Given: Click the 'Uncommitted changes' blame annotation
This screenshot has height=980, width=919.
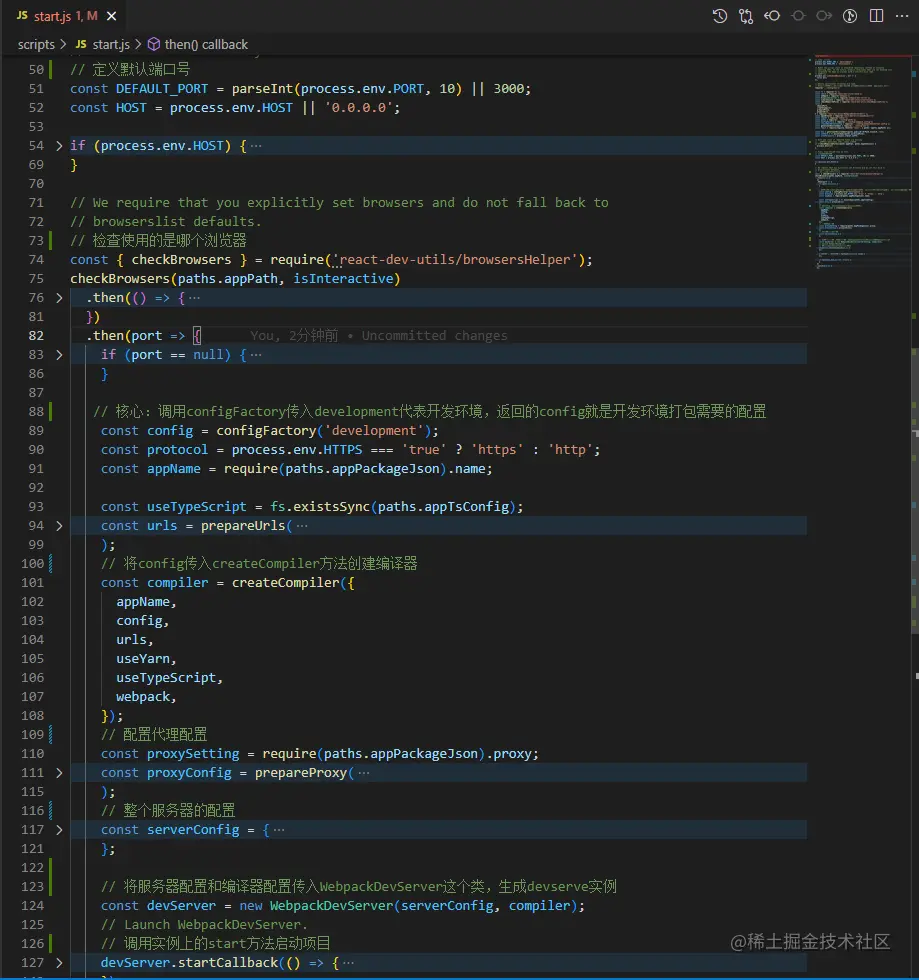Looking at the screenshot, I should pyautogui.click(x=434, y=336).
